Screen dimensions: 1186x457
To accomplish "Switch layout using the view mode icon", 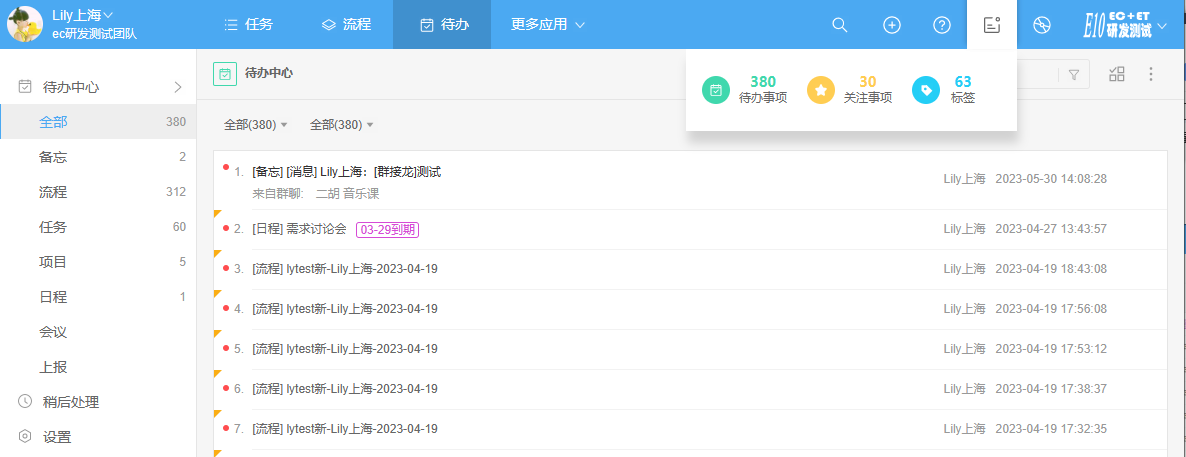I will coord(1117,74).
